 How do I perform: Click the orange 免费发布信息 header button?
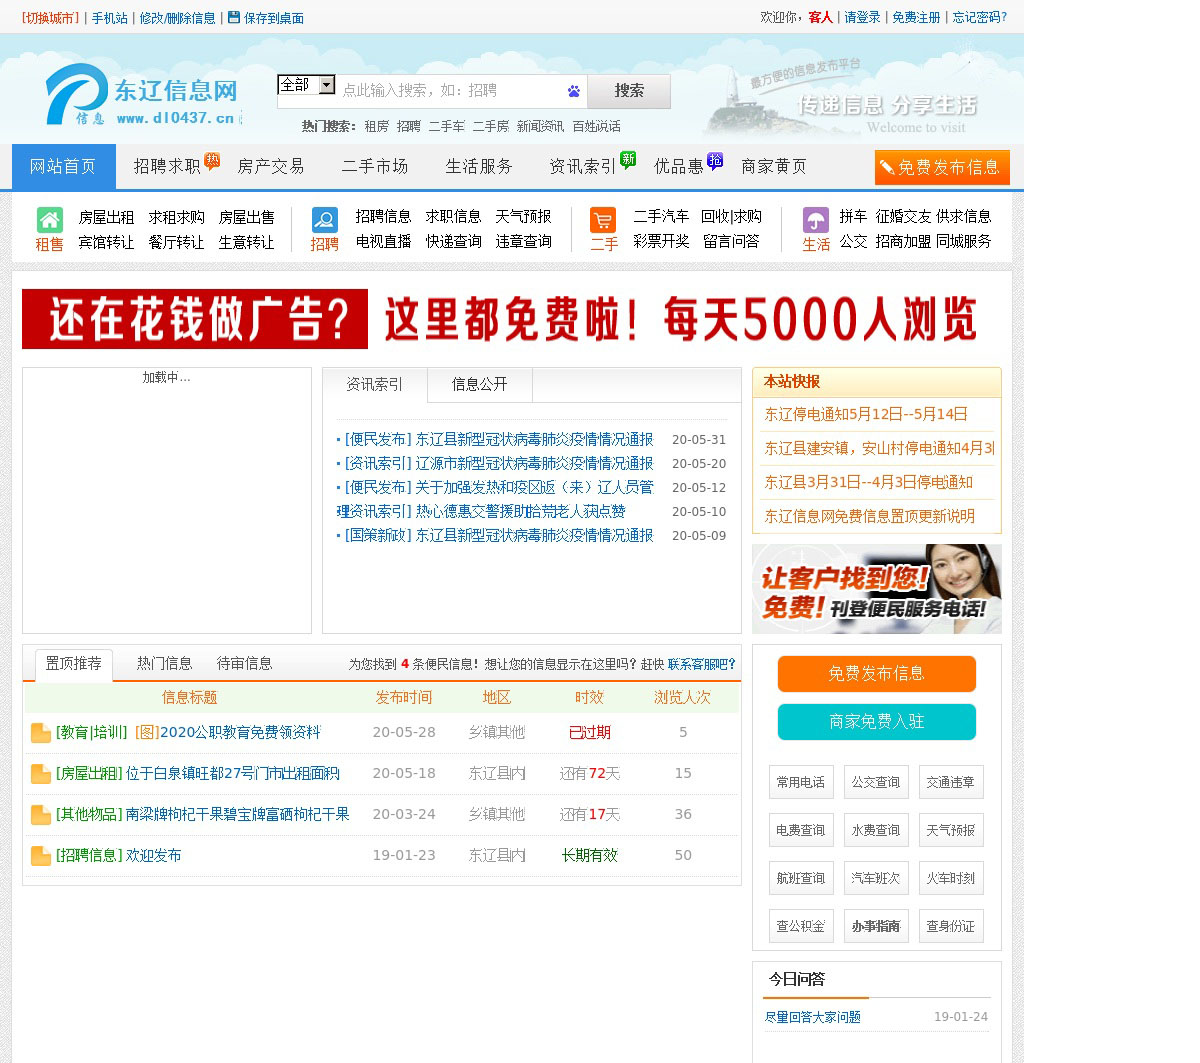click(941, 167)
